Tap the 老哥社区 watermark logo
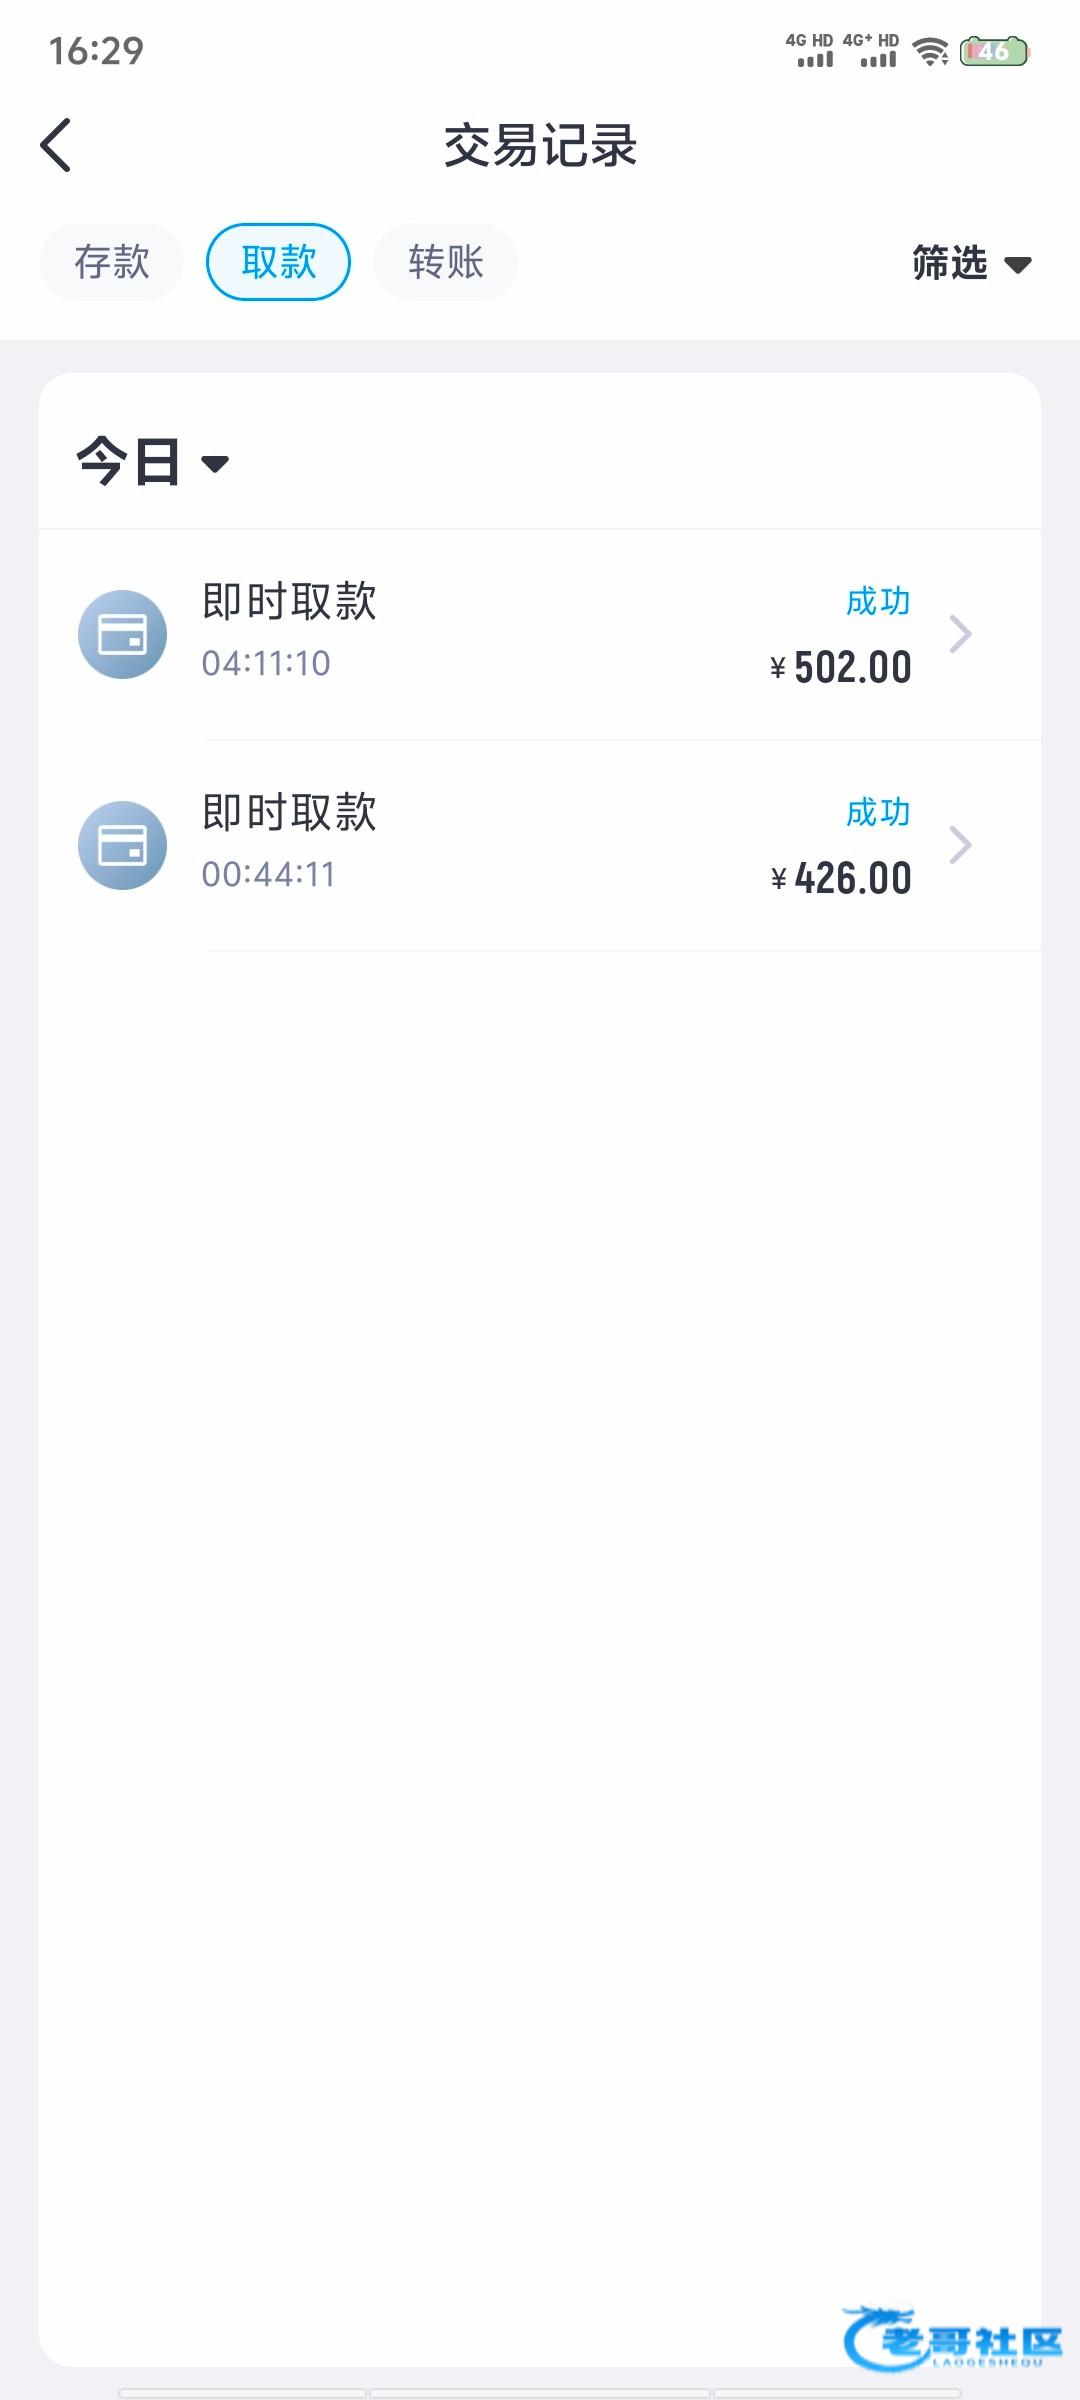The height and width of the screenshot is (2400, 1080). [952, 2338]
